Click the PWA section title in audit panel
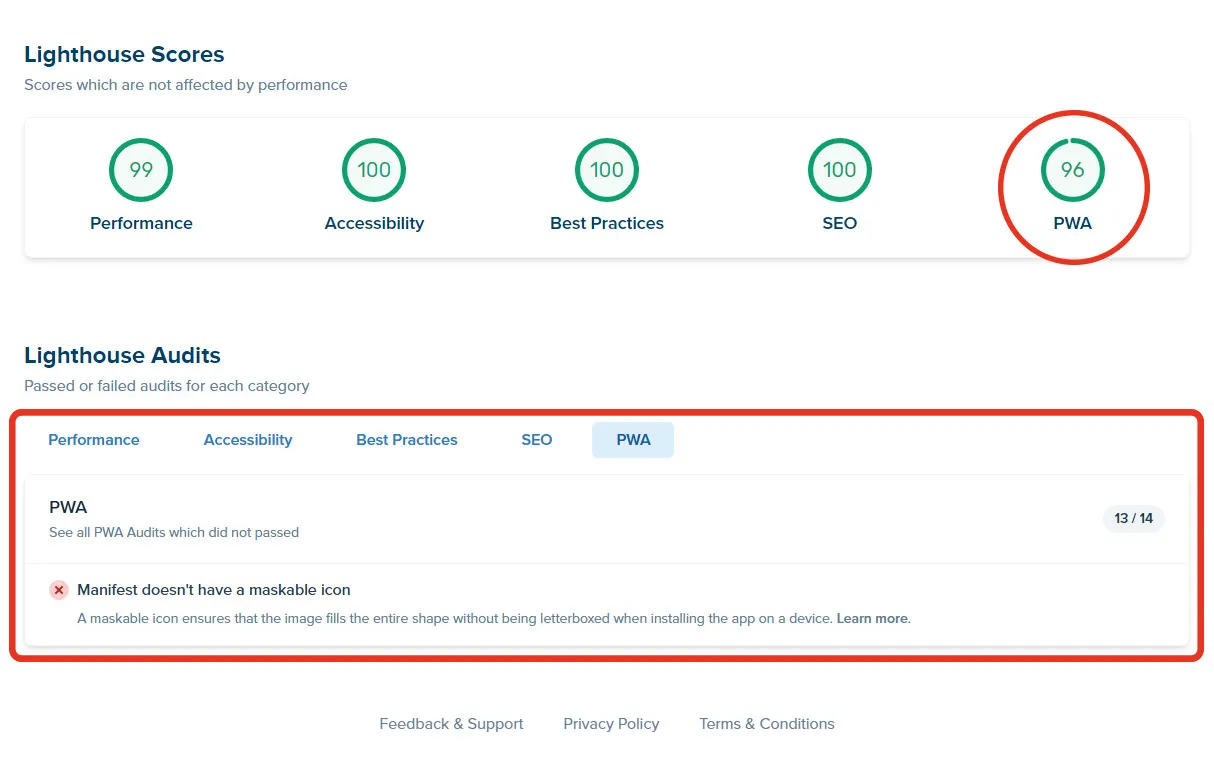 click(x=68, y=508)
